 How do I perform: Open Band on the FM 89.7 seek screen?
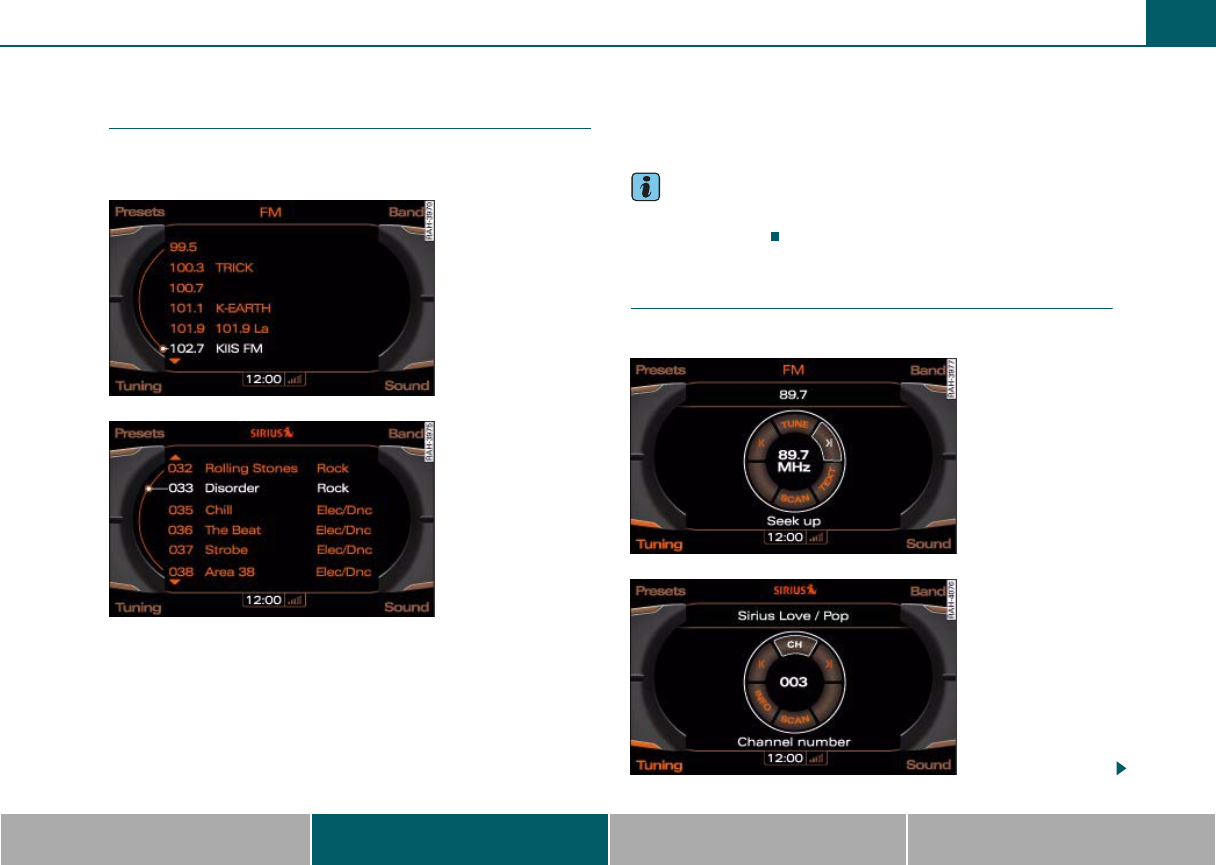point(929,370)
